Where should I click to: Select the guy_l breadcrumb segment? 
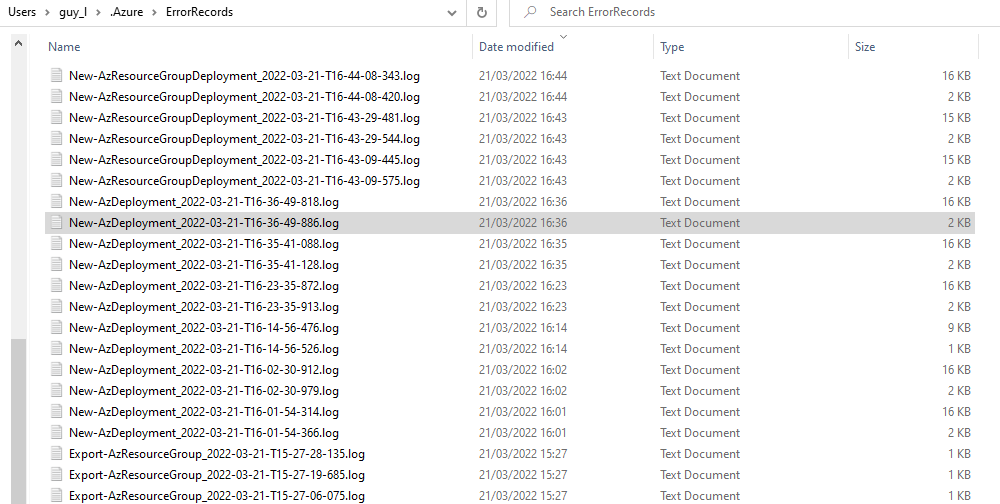73,12
